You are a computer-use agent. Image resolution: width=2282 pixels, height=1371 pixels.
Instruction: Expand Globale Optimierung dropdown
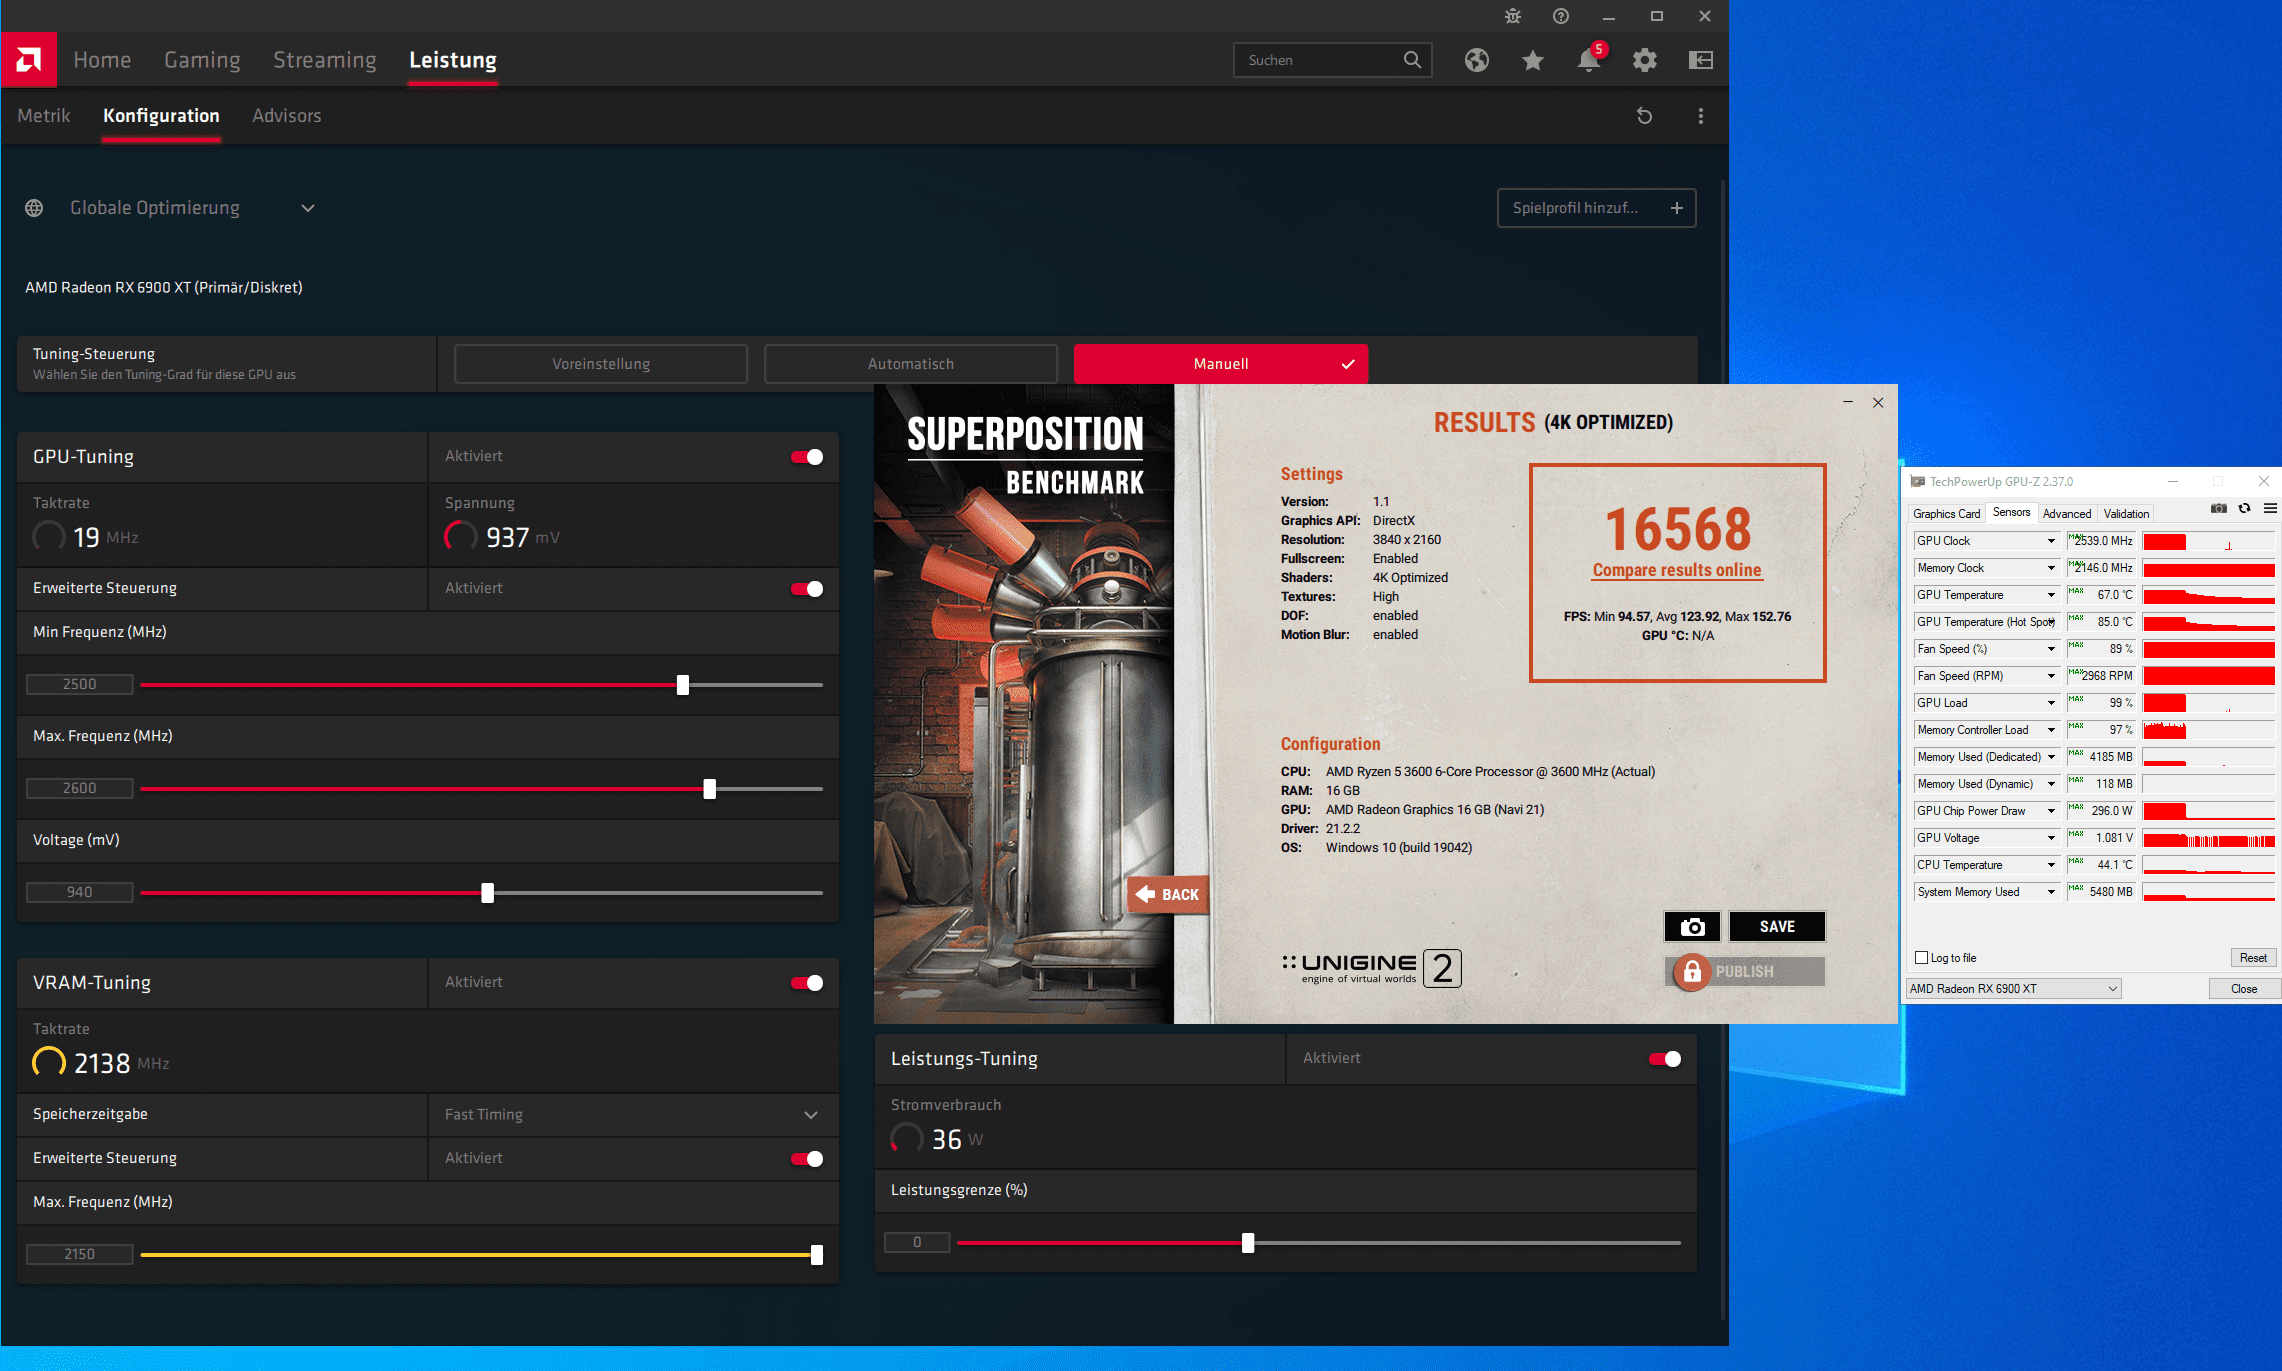click(x=308, y=208)
